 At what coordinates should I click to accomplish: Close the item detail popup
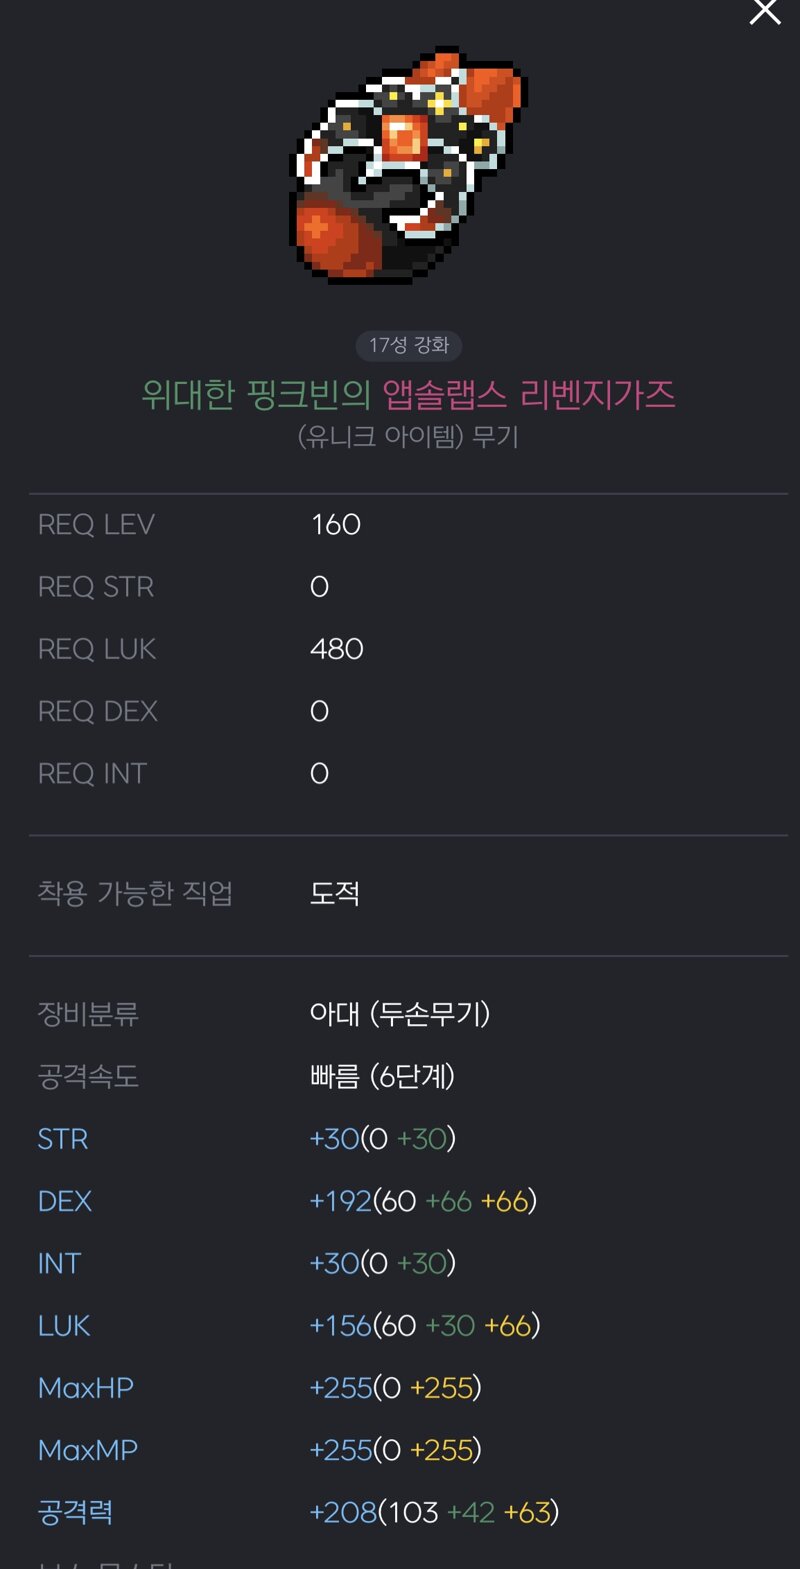(x=765, y=11)
